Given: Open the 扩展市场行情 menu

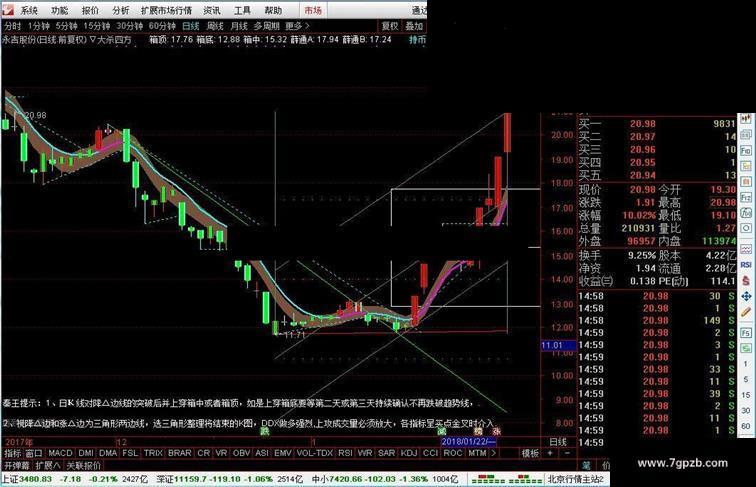Looking at the screenshot, I should tap(166, 10).
